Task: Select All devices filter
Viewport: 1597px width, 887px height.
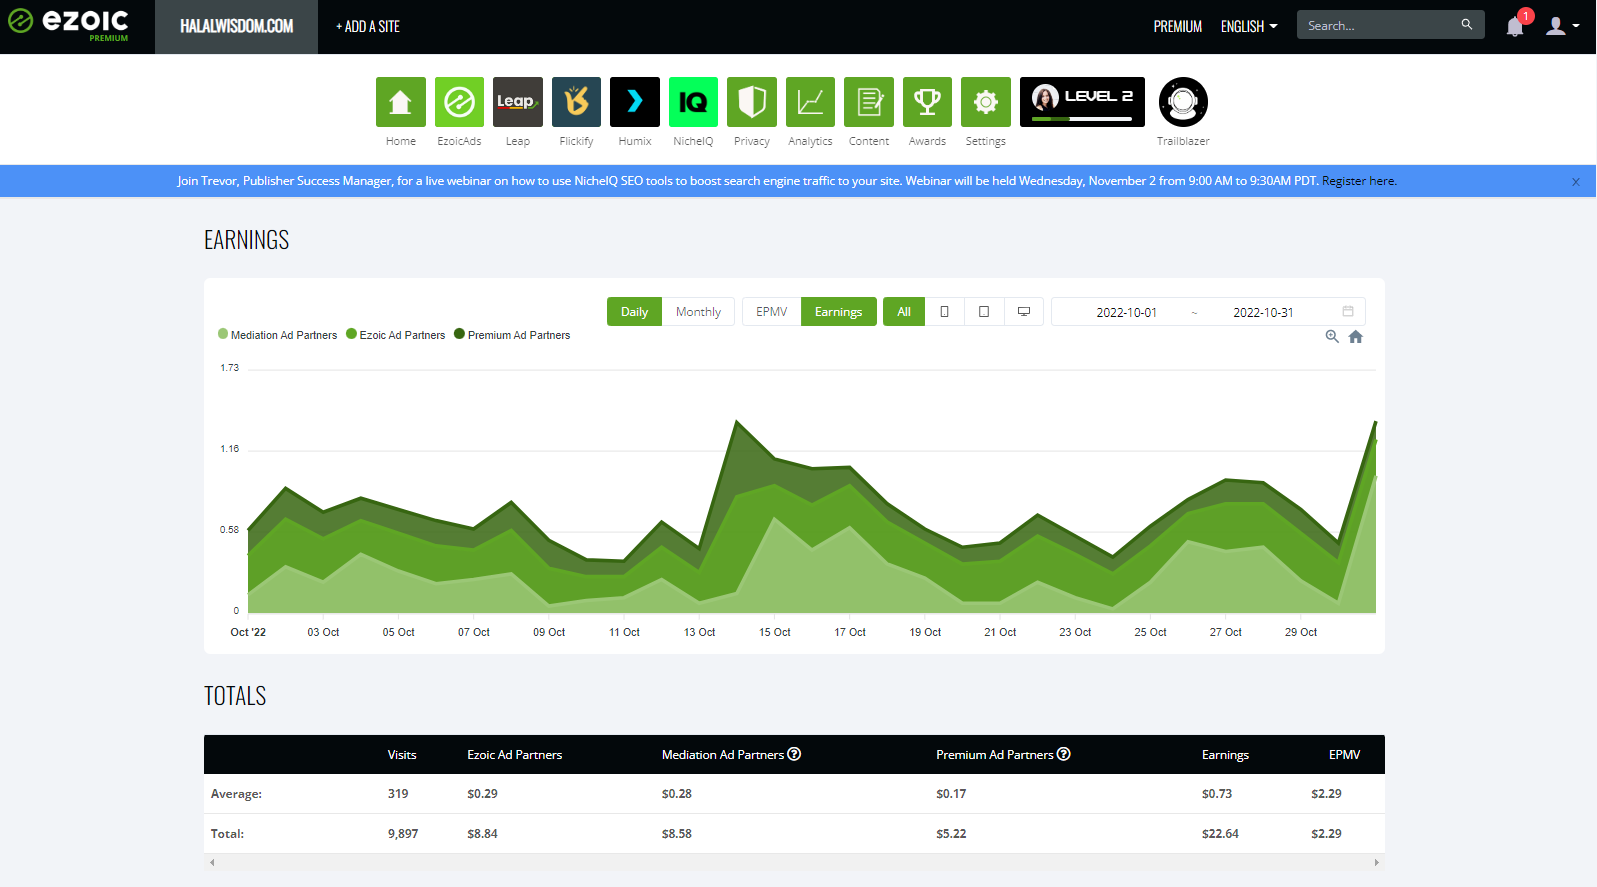Action: point(904,312)
